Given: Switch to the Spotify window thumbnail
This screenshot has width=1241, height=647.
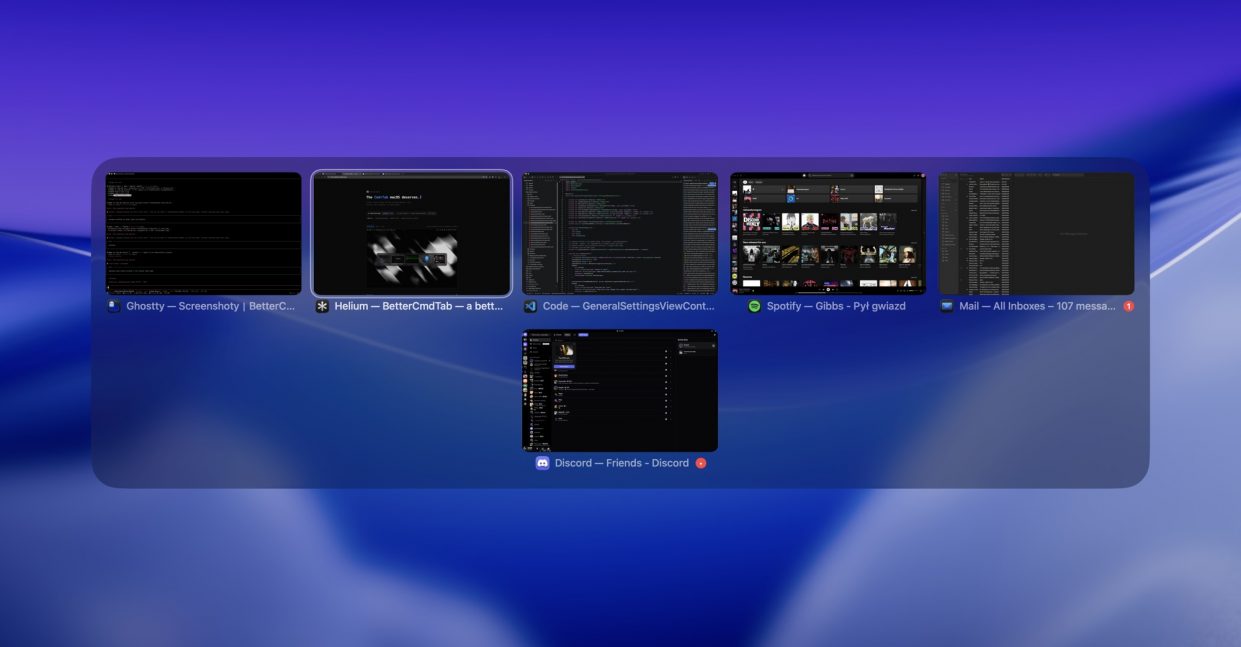Looking at the screenshot, I should pos(828,234).
